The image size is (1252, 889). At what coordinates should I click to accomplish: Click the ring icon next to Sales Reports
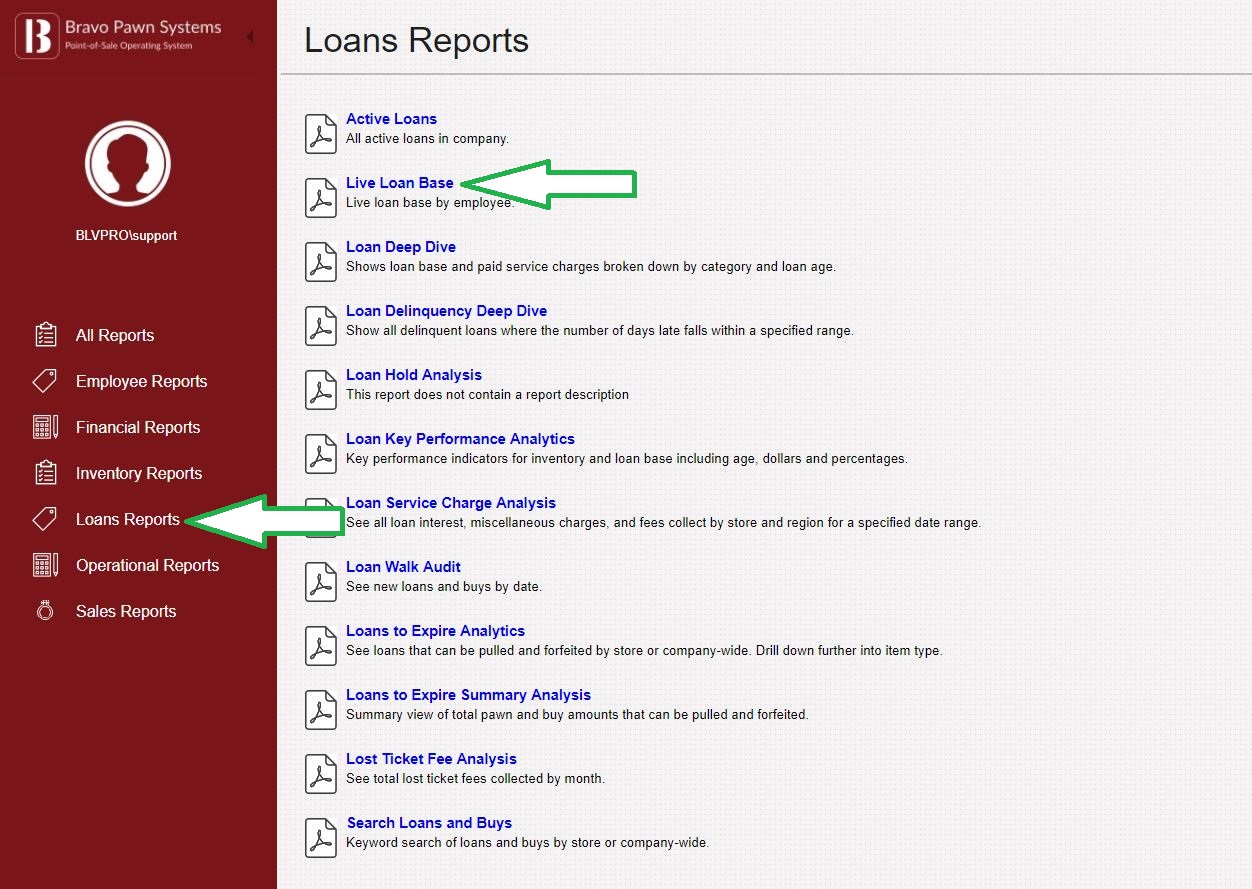[45, 611]
